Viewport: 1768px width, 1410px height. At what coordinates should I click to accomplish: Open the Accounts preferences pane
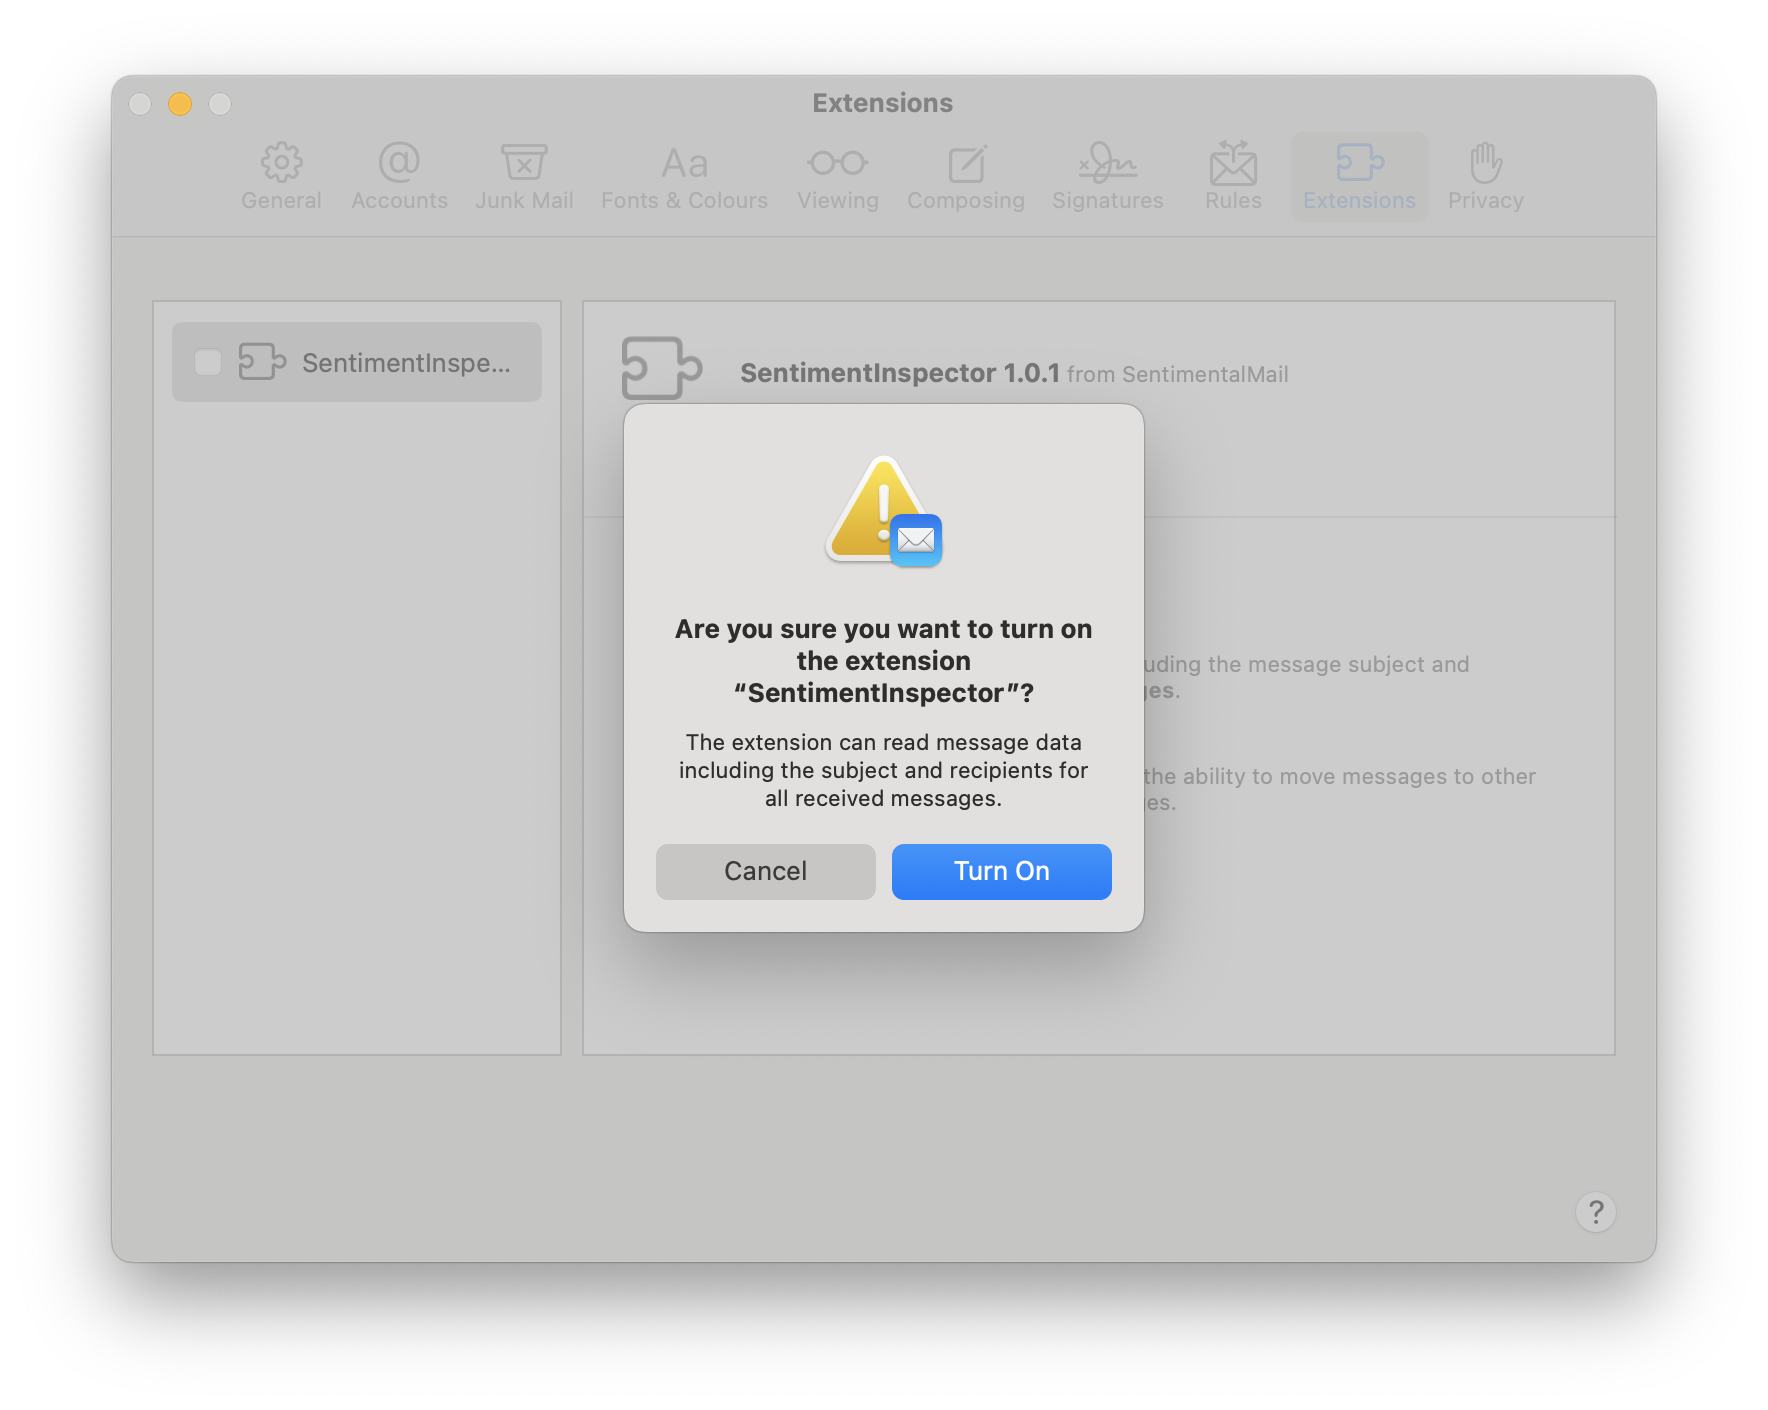click(x=399, y=177)
